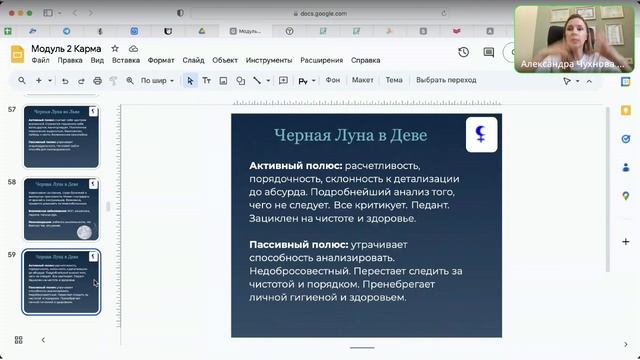Open the Вид menu
Screen dimensions: 640x360
click(97, 60)
